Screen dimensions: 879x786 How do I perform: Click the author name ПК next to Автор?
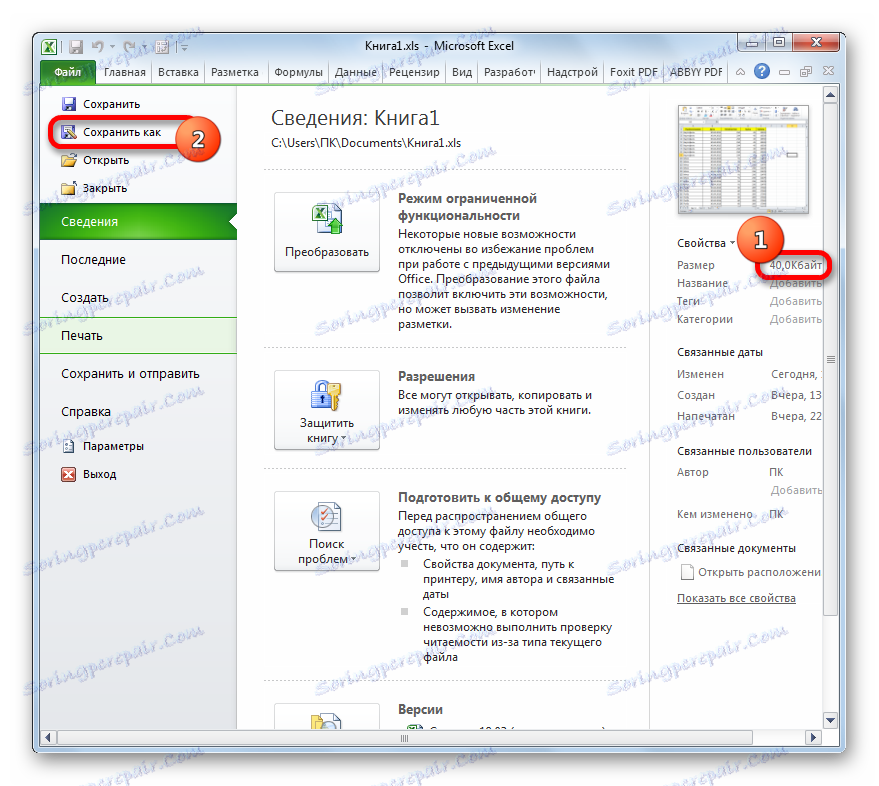point(776,472)
